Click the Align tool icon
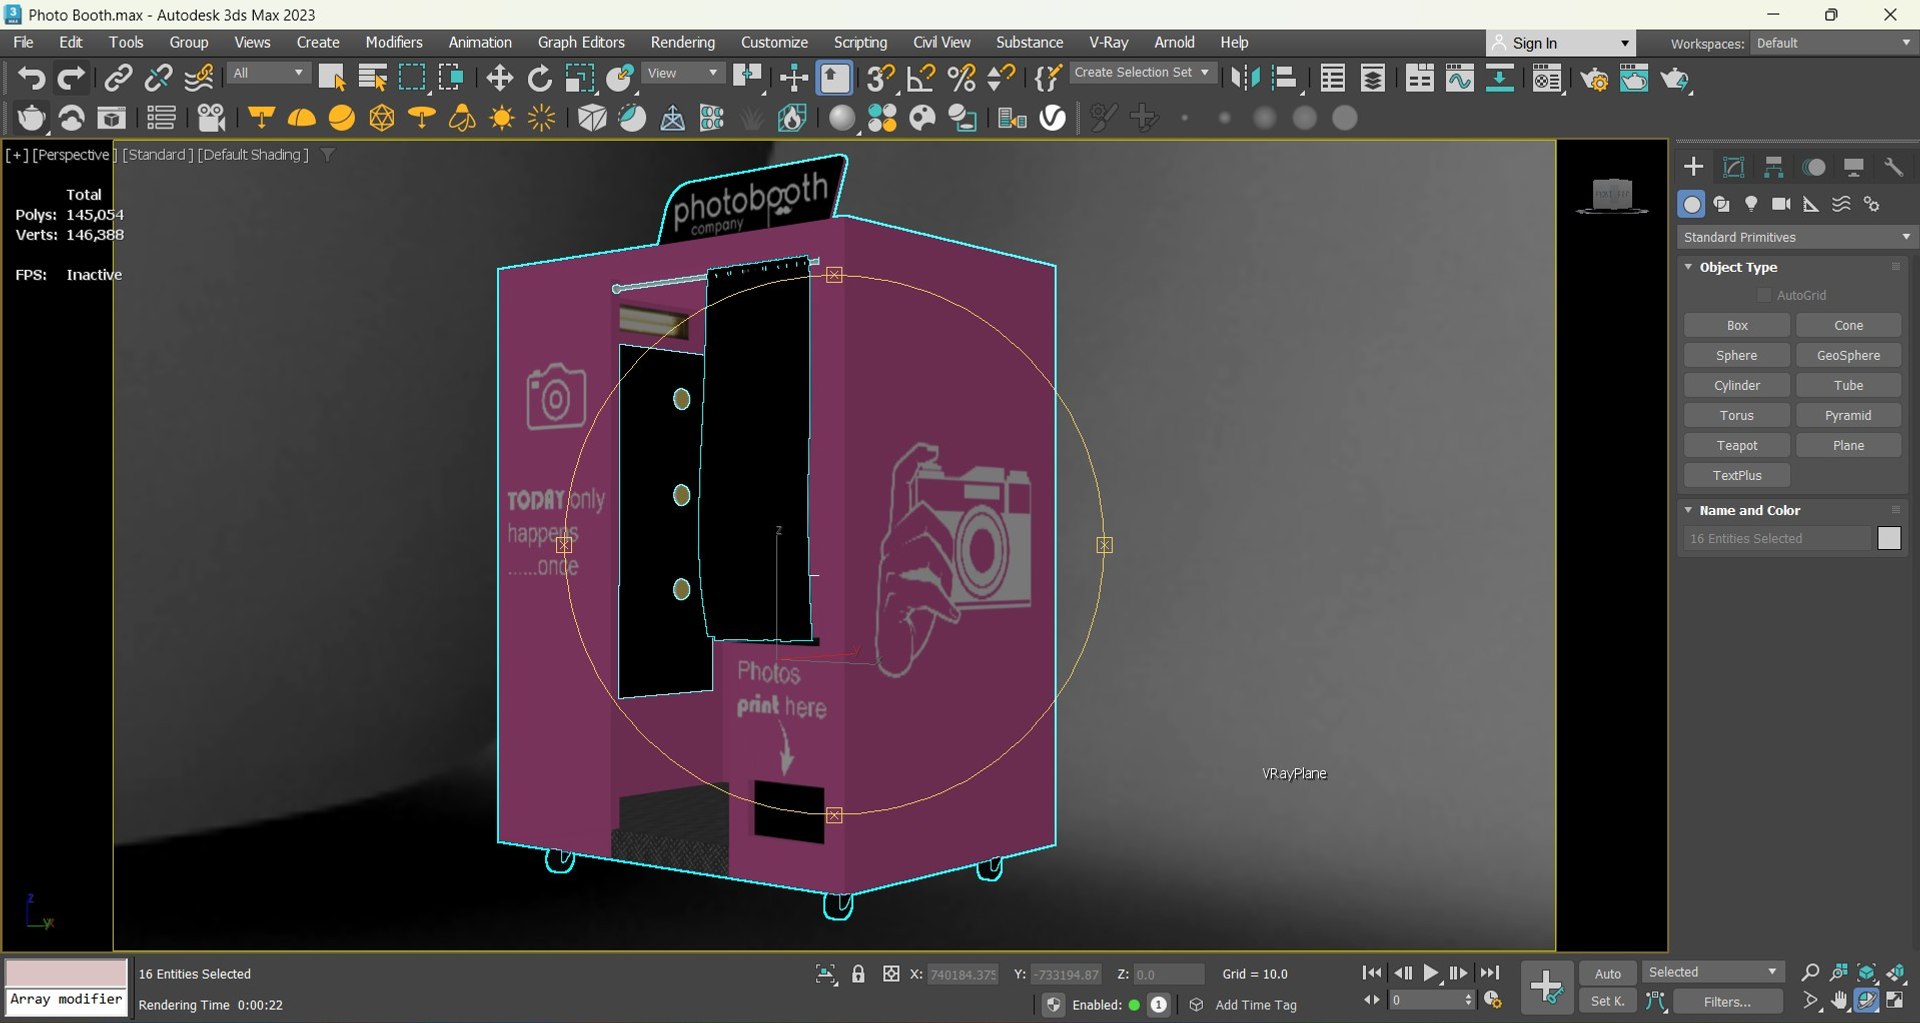The width and height of the screenshot is (1920, 1023). click(1285, 78)
